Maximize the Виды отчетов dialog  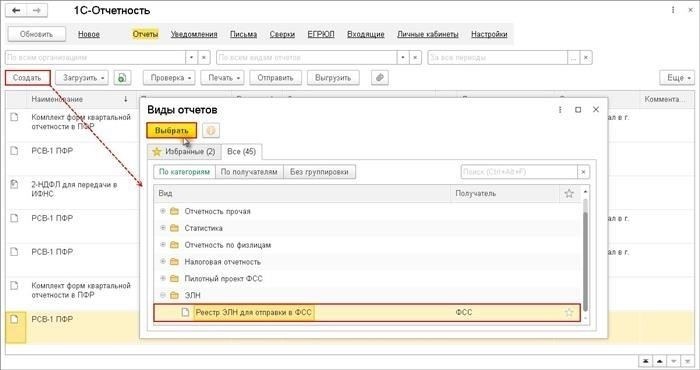pos(578,109)
